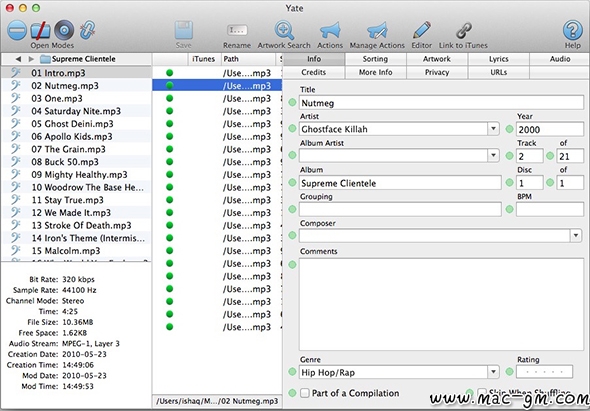Viewport: 590px width, 411px height.
Task: Open the Privacy tab
Action: [x=437, y=72]
